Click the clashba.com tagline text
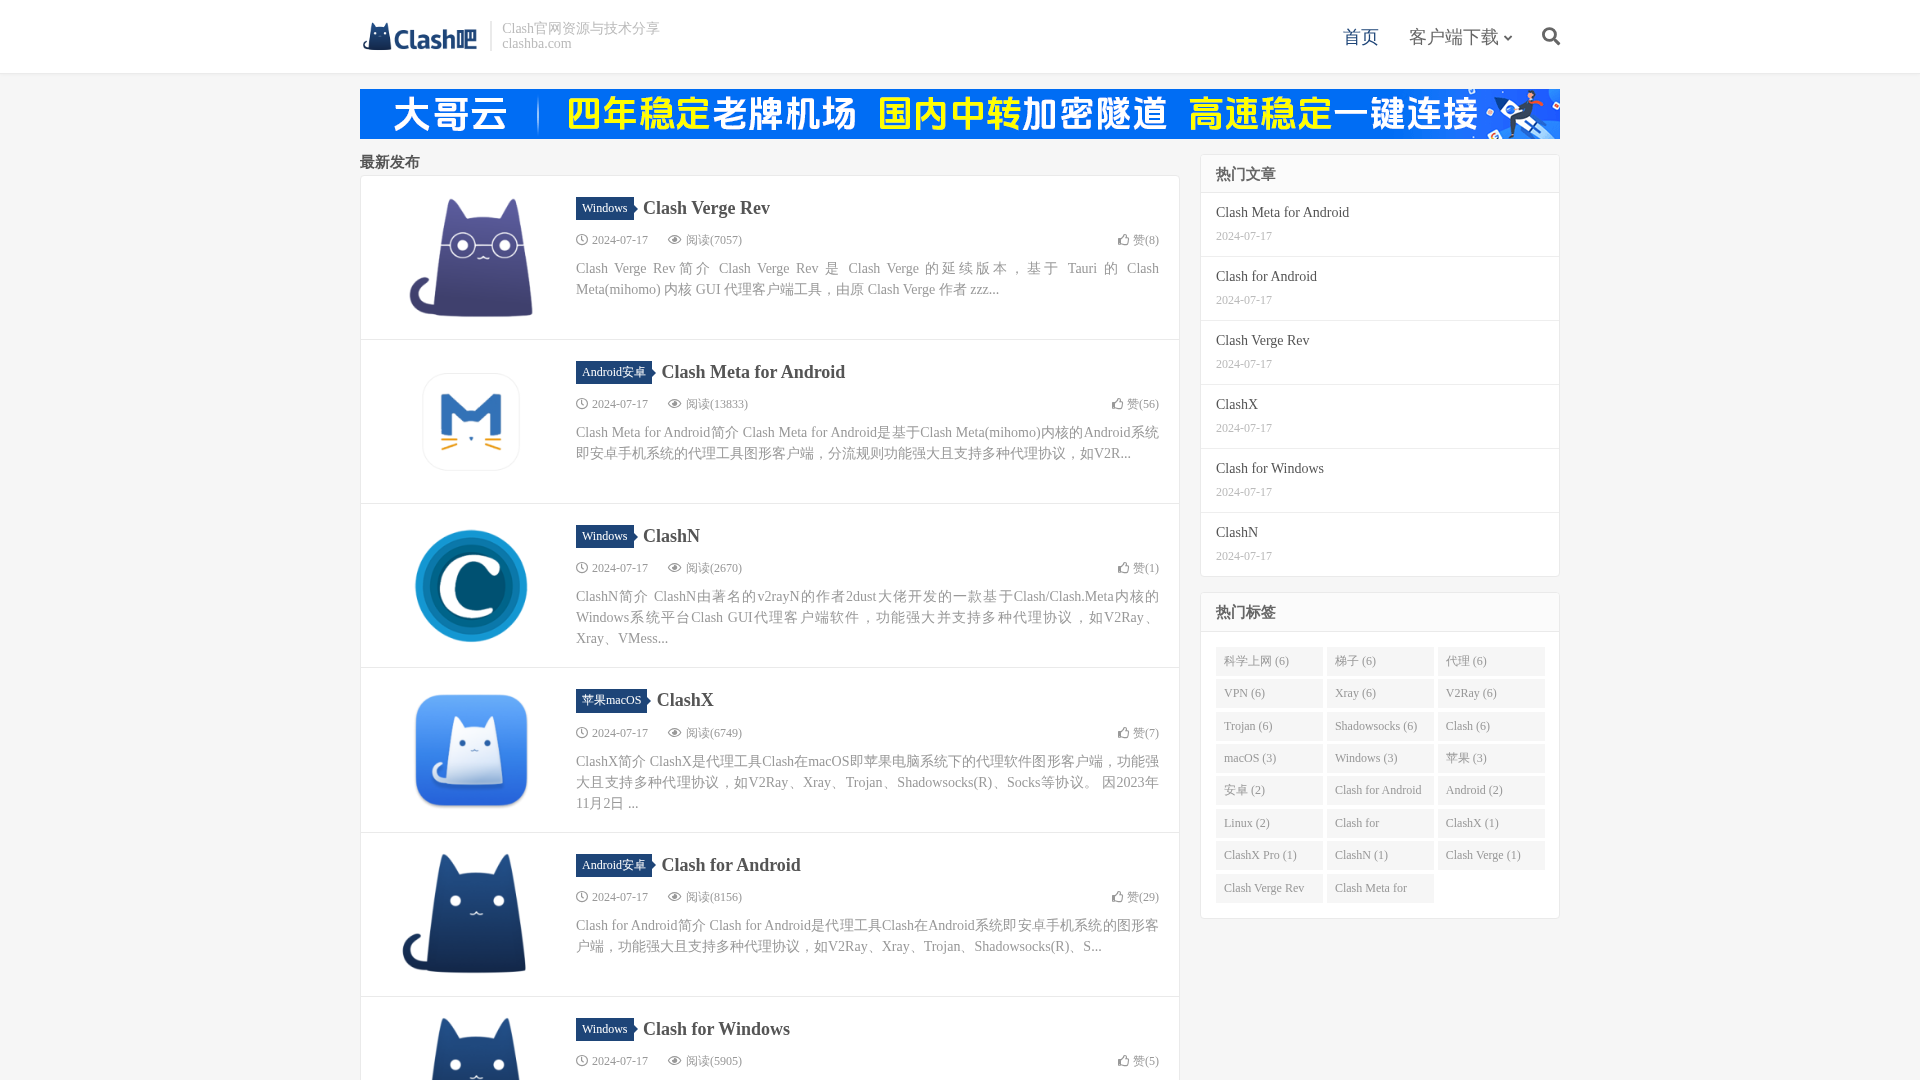Viewport: 1920px width, 1080px height. click(x=537, y=43)
